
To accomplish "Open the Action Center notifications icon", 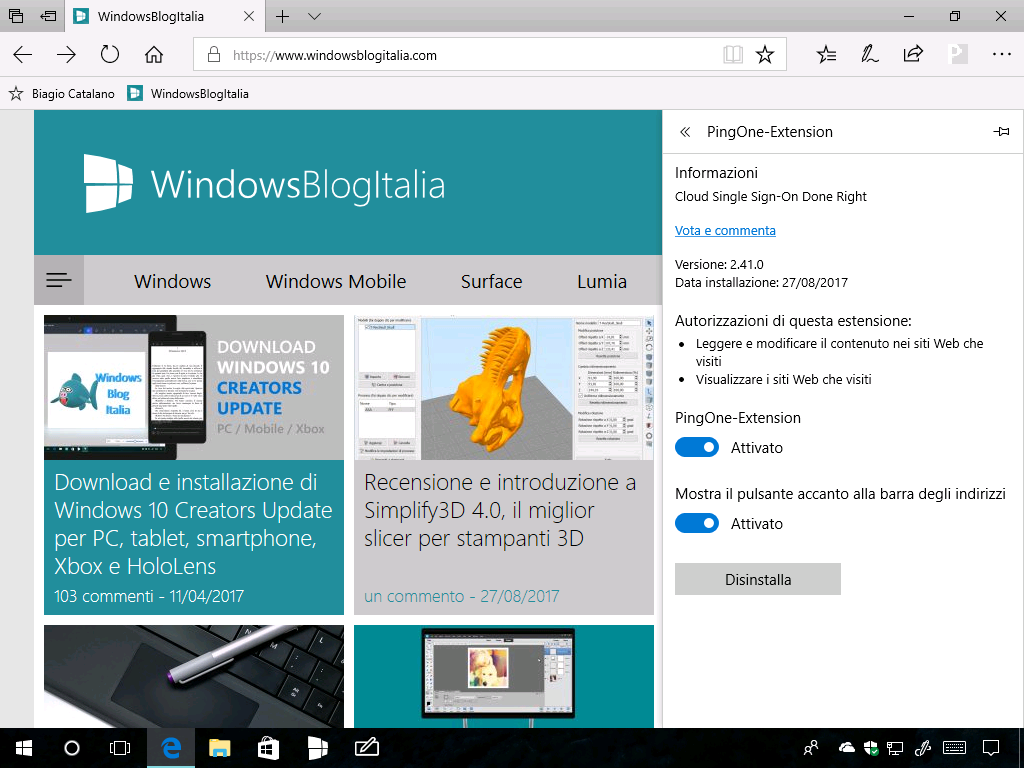I will coord(991,748).
